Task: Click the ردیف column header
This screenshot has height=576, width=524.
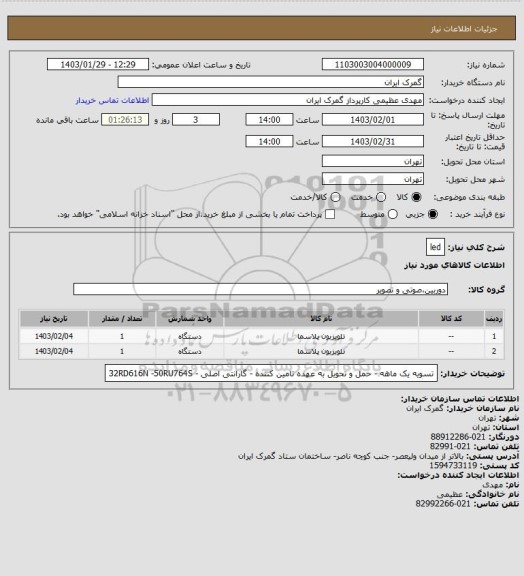Action: pos(494,319)
